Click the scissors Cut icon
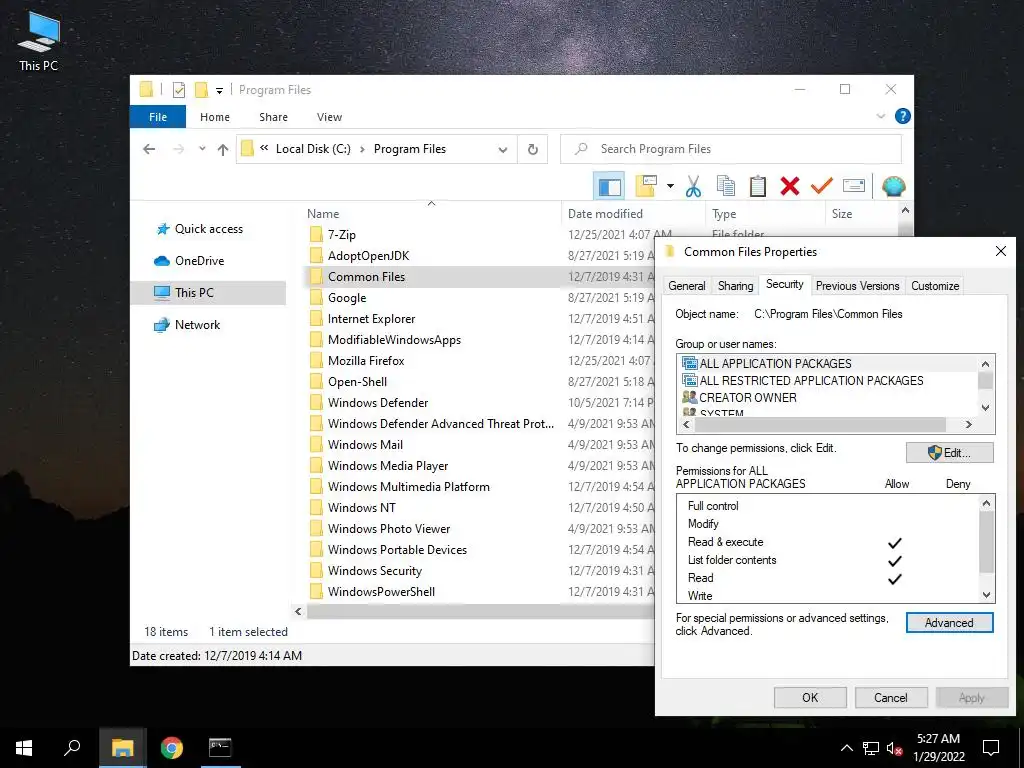This screenshot has width=1024, height=768. [693, 187]
